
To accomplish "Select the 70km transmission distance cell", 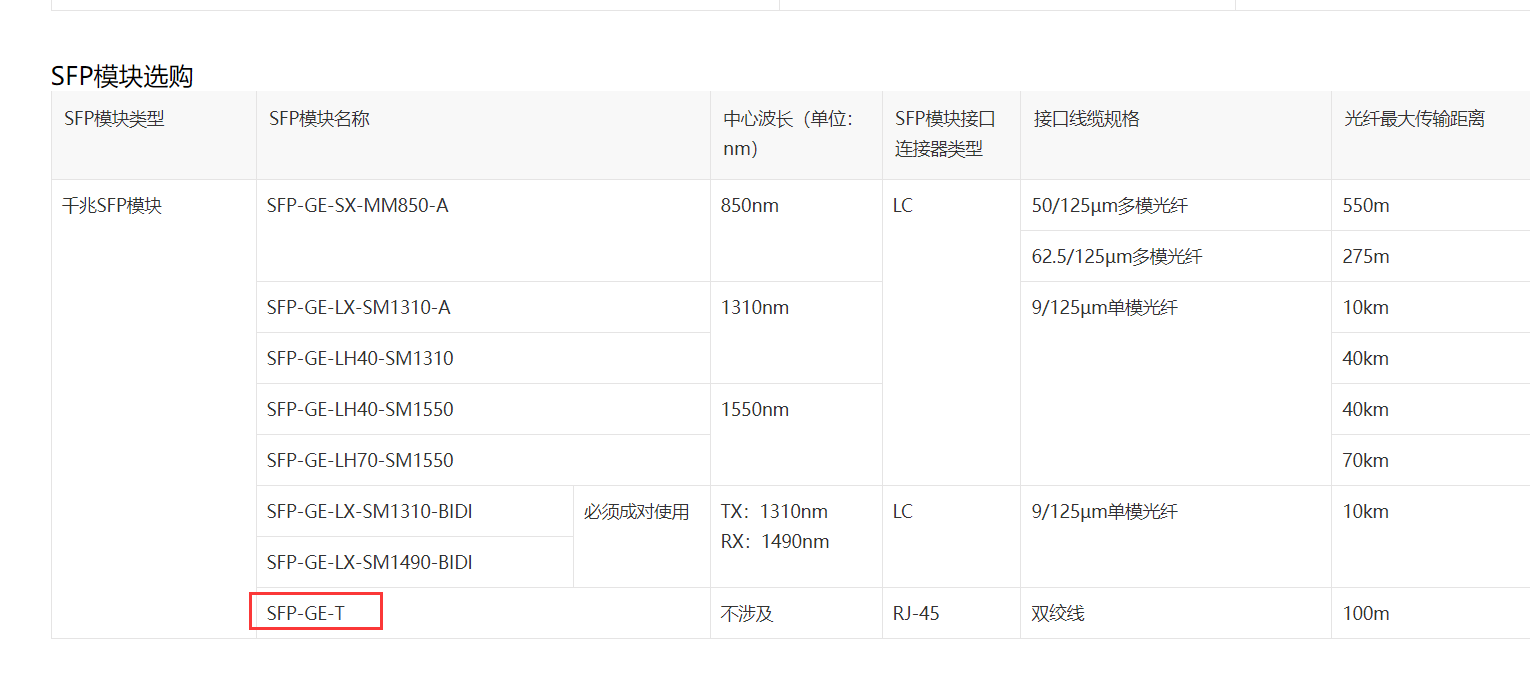I will click(1366, 460).
